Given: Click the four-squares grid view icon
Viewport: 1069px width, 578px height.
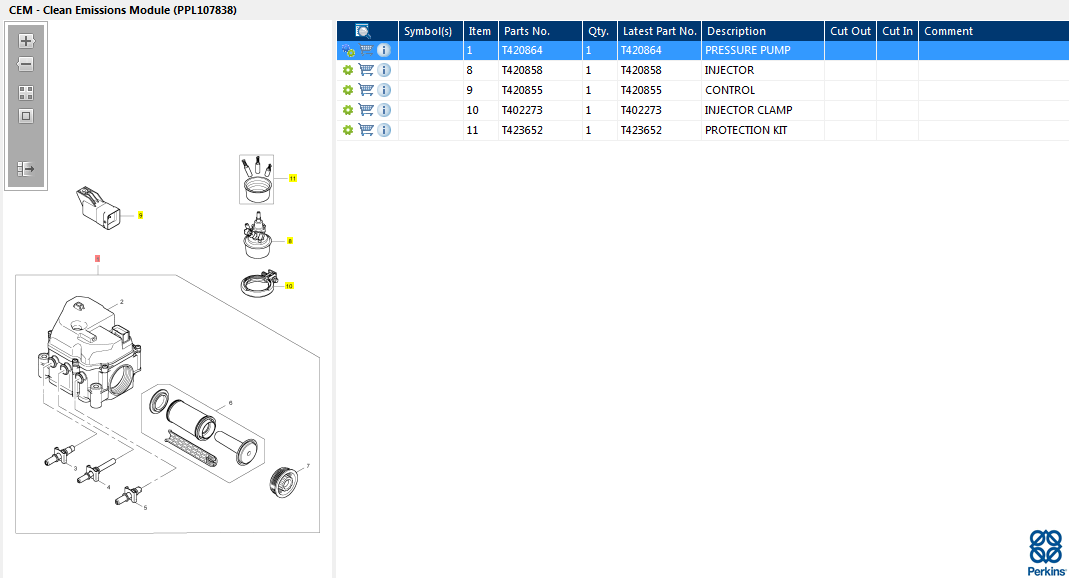Looking at the screenshot, I should pyautogui.click(x=26, y=93).
